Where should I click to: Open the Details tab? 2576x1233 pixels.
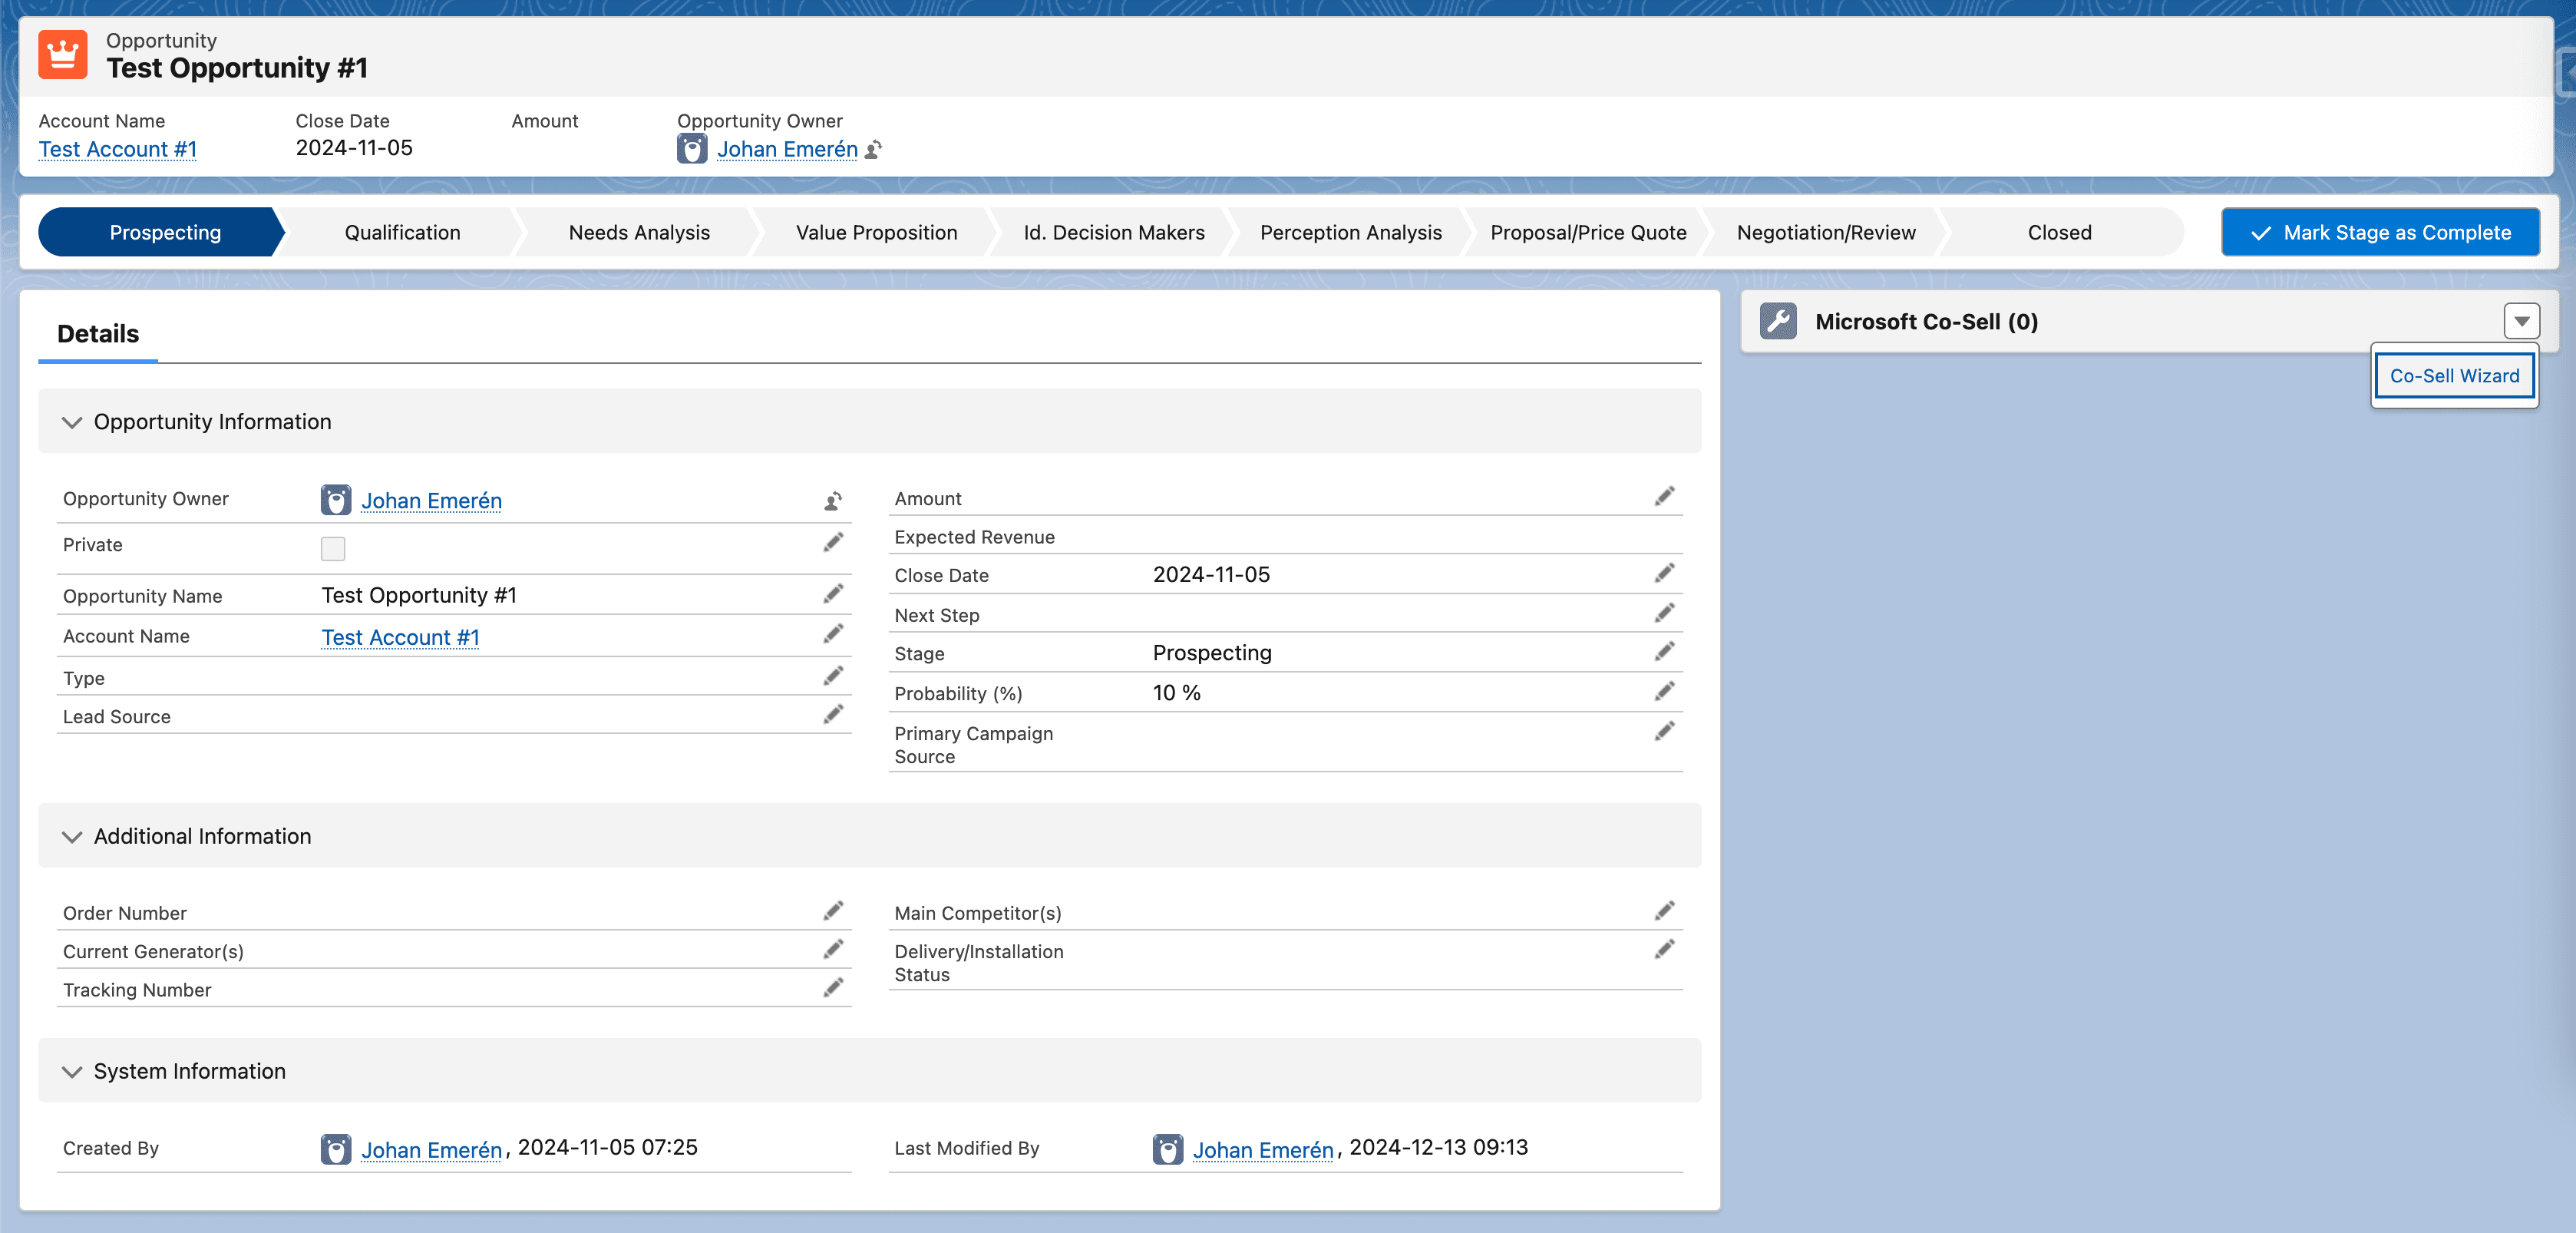(x=98, y=334)
